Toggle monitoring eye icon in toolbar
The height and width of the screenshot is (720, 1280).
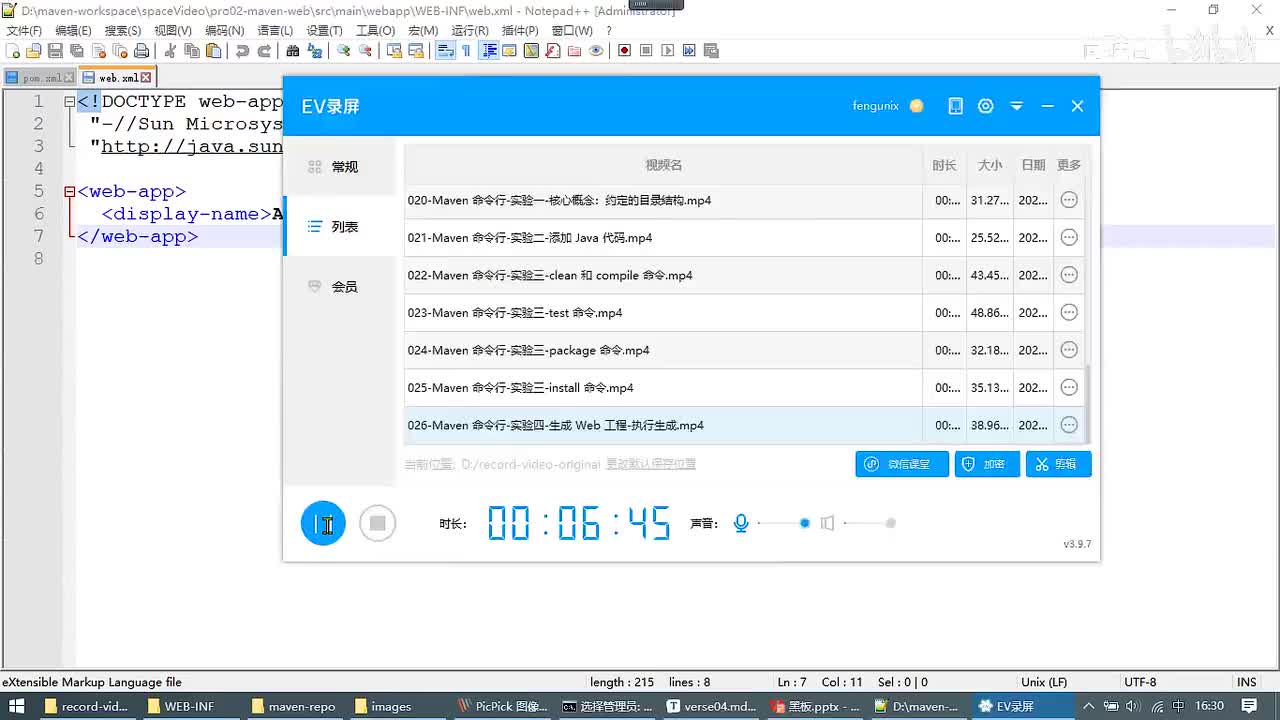pyautogui.click(x=596, y=51)
